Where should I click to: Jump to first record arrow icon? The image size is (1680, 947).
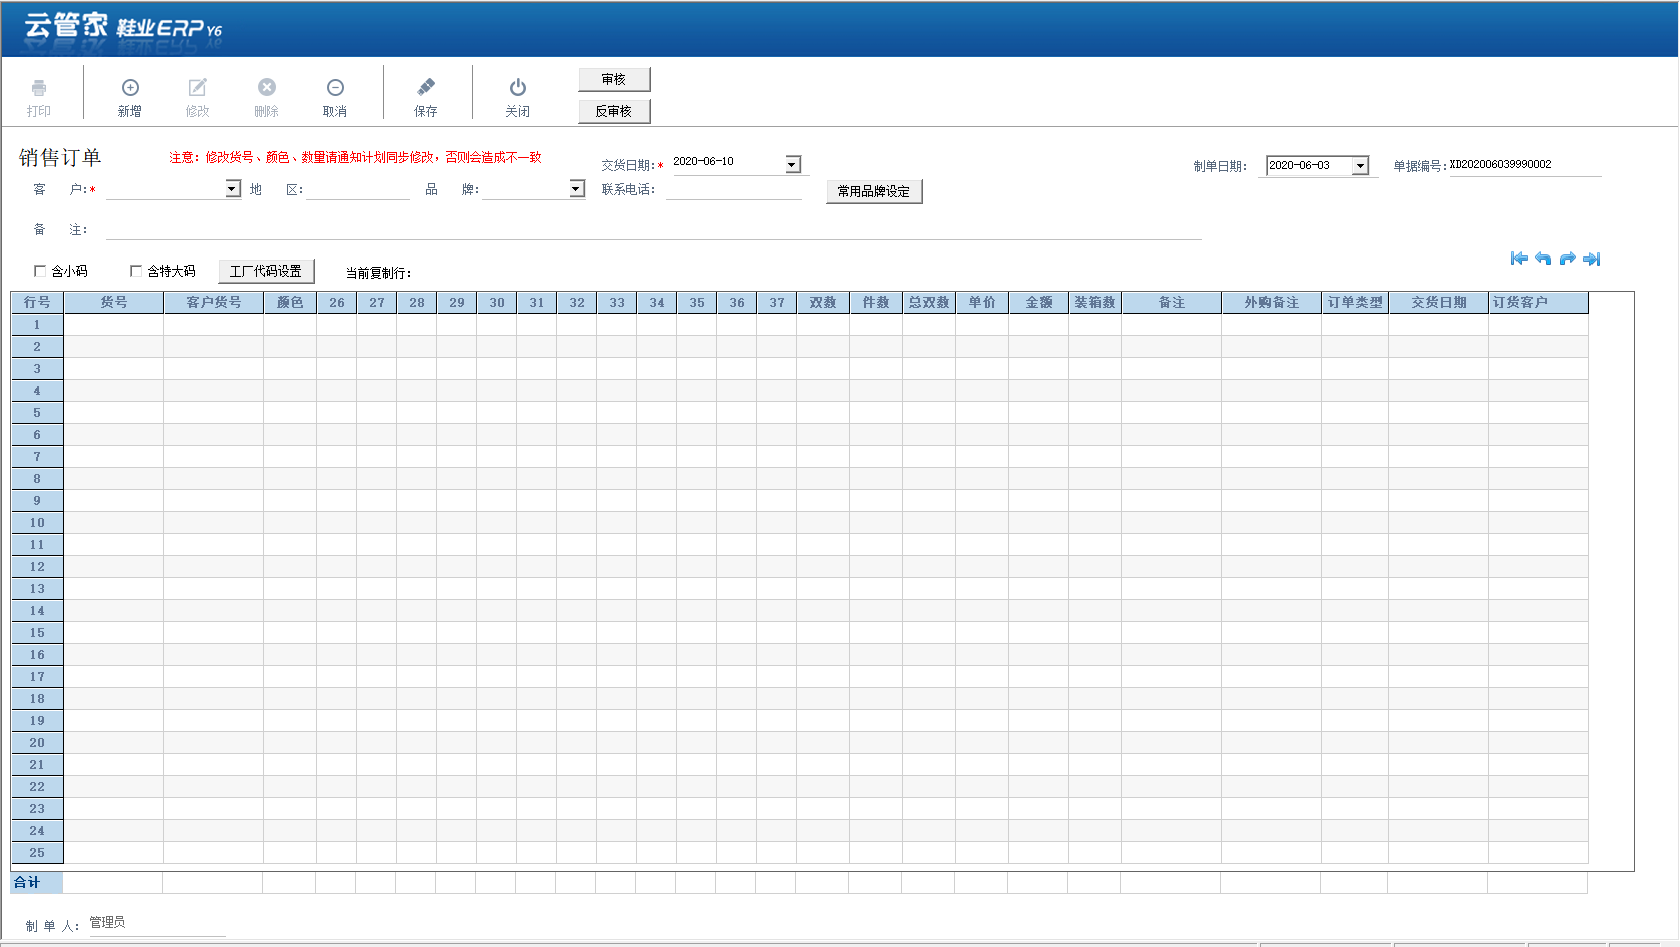click(x=1519, y=259)
